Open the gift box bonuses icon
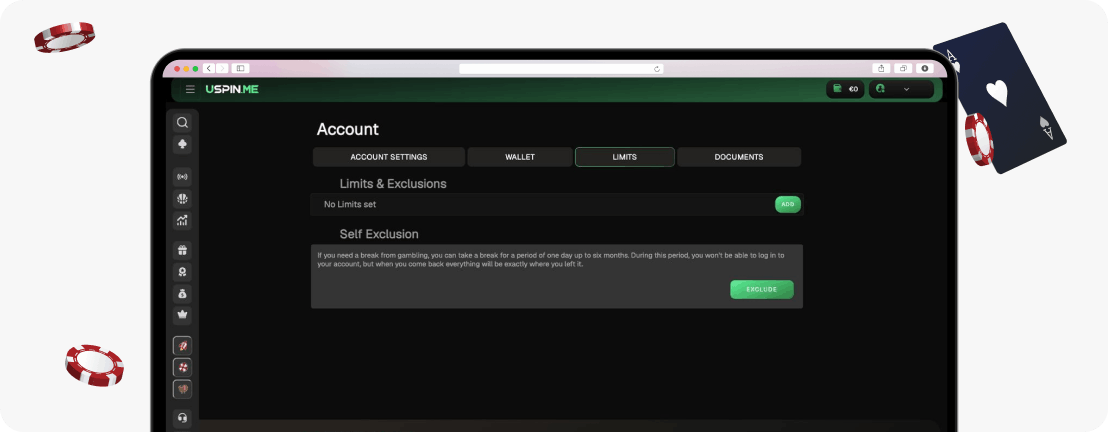 [182, 250]
